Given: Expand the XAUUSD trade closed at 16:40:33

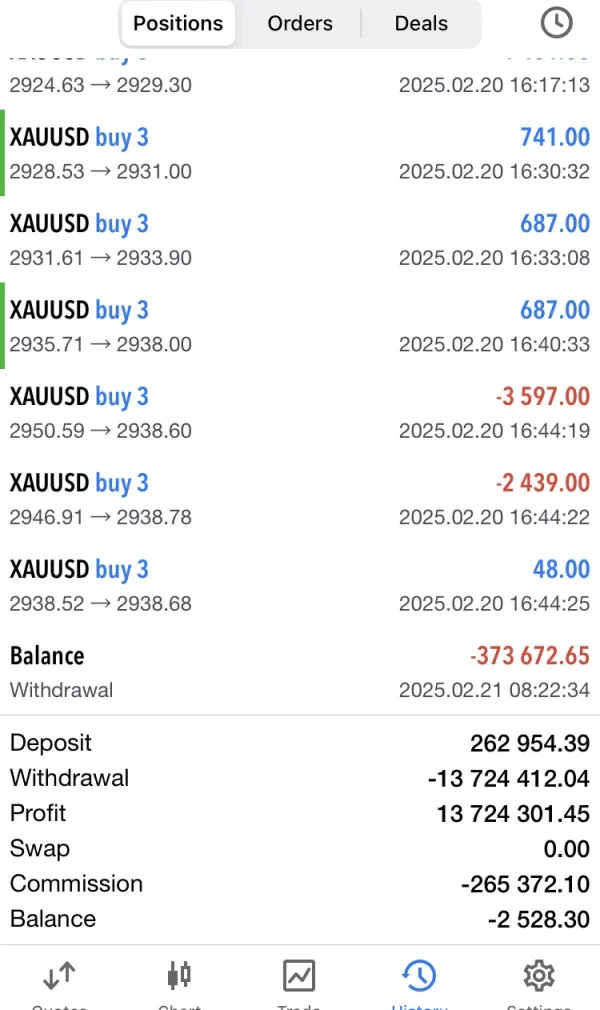Looking at the screenshot, I should pos(300,327).
